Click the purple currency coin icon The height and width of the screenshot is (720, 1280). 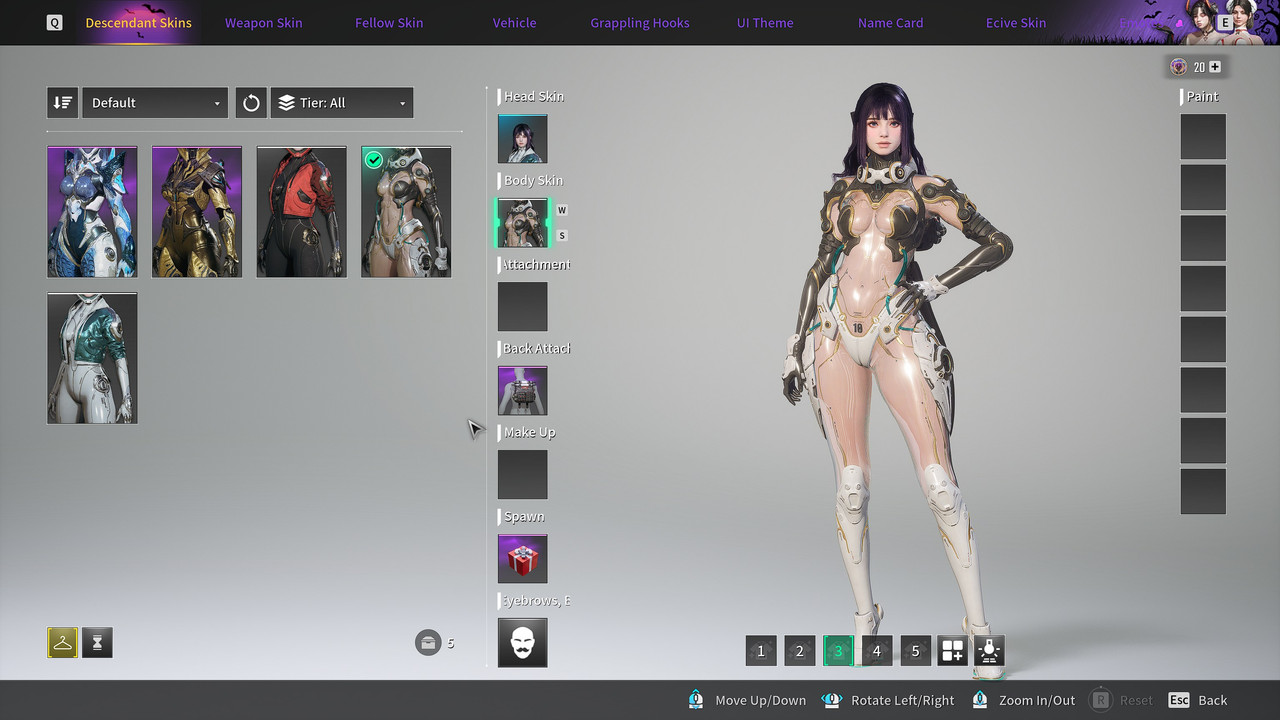(1179, 67)
